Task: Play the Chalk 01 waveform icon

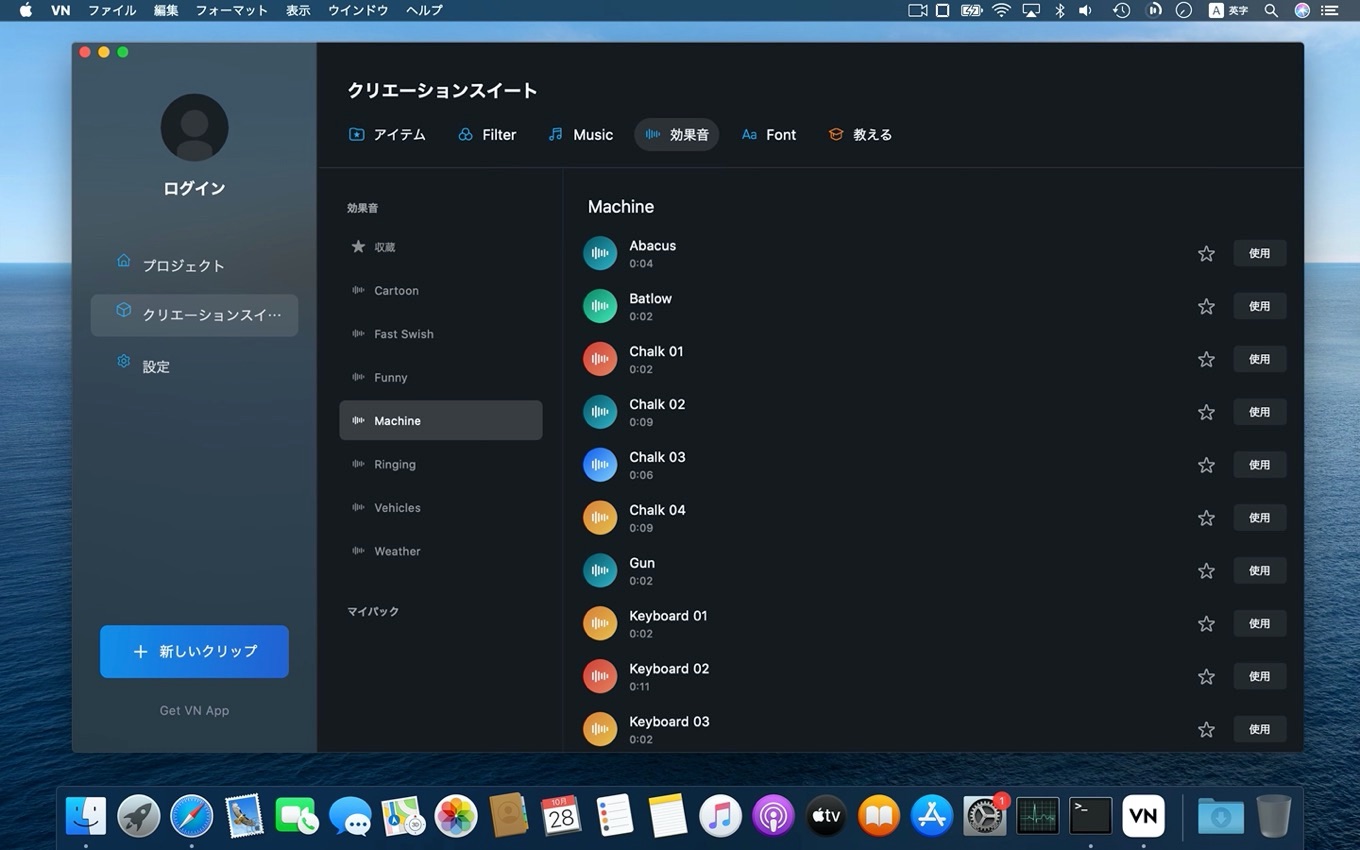Action: coord(600,359)
